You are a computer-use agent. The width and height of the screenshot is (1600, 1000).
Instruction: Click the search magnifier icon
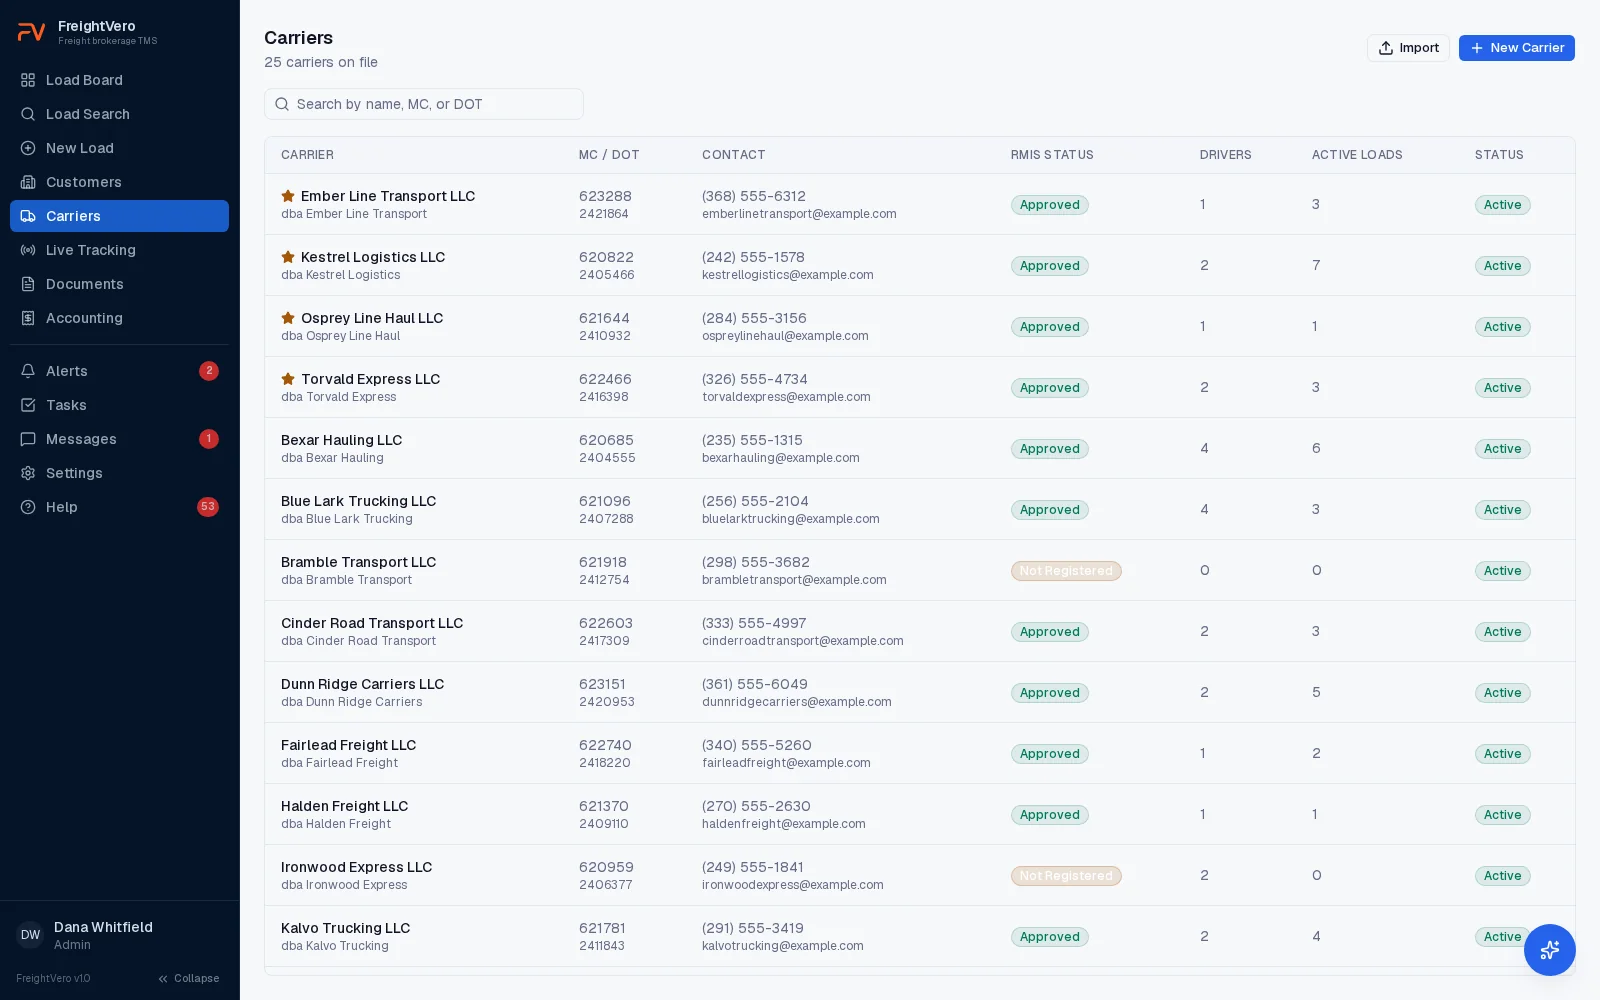(282, 104)
